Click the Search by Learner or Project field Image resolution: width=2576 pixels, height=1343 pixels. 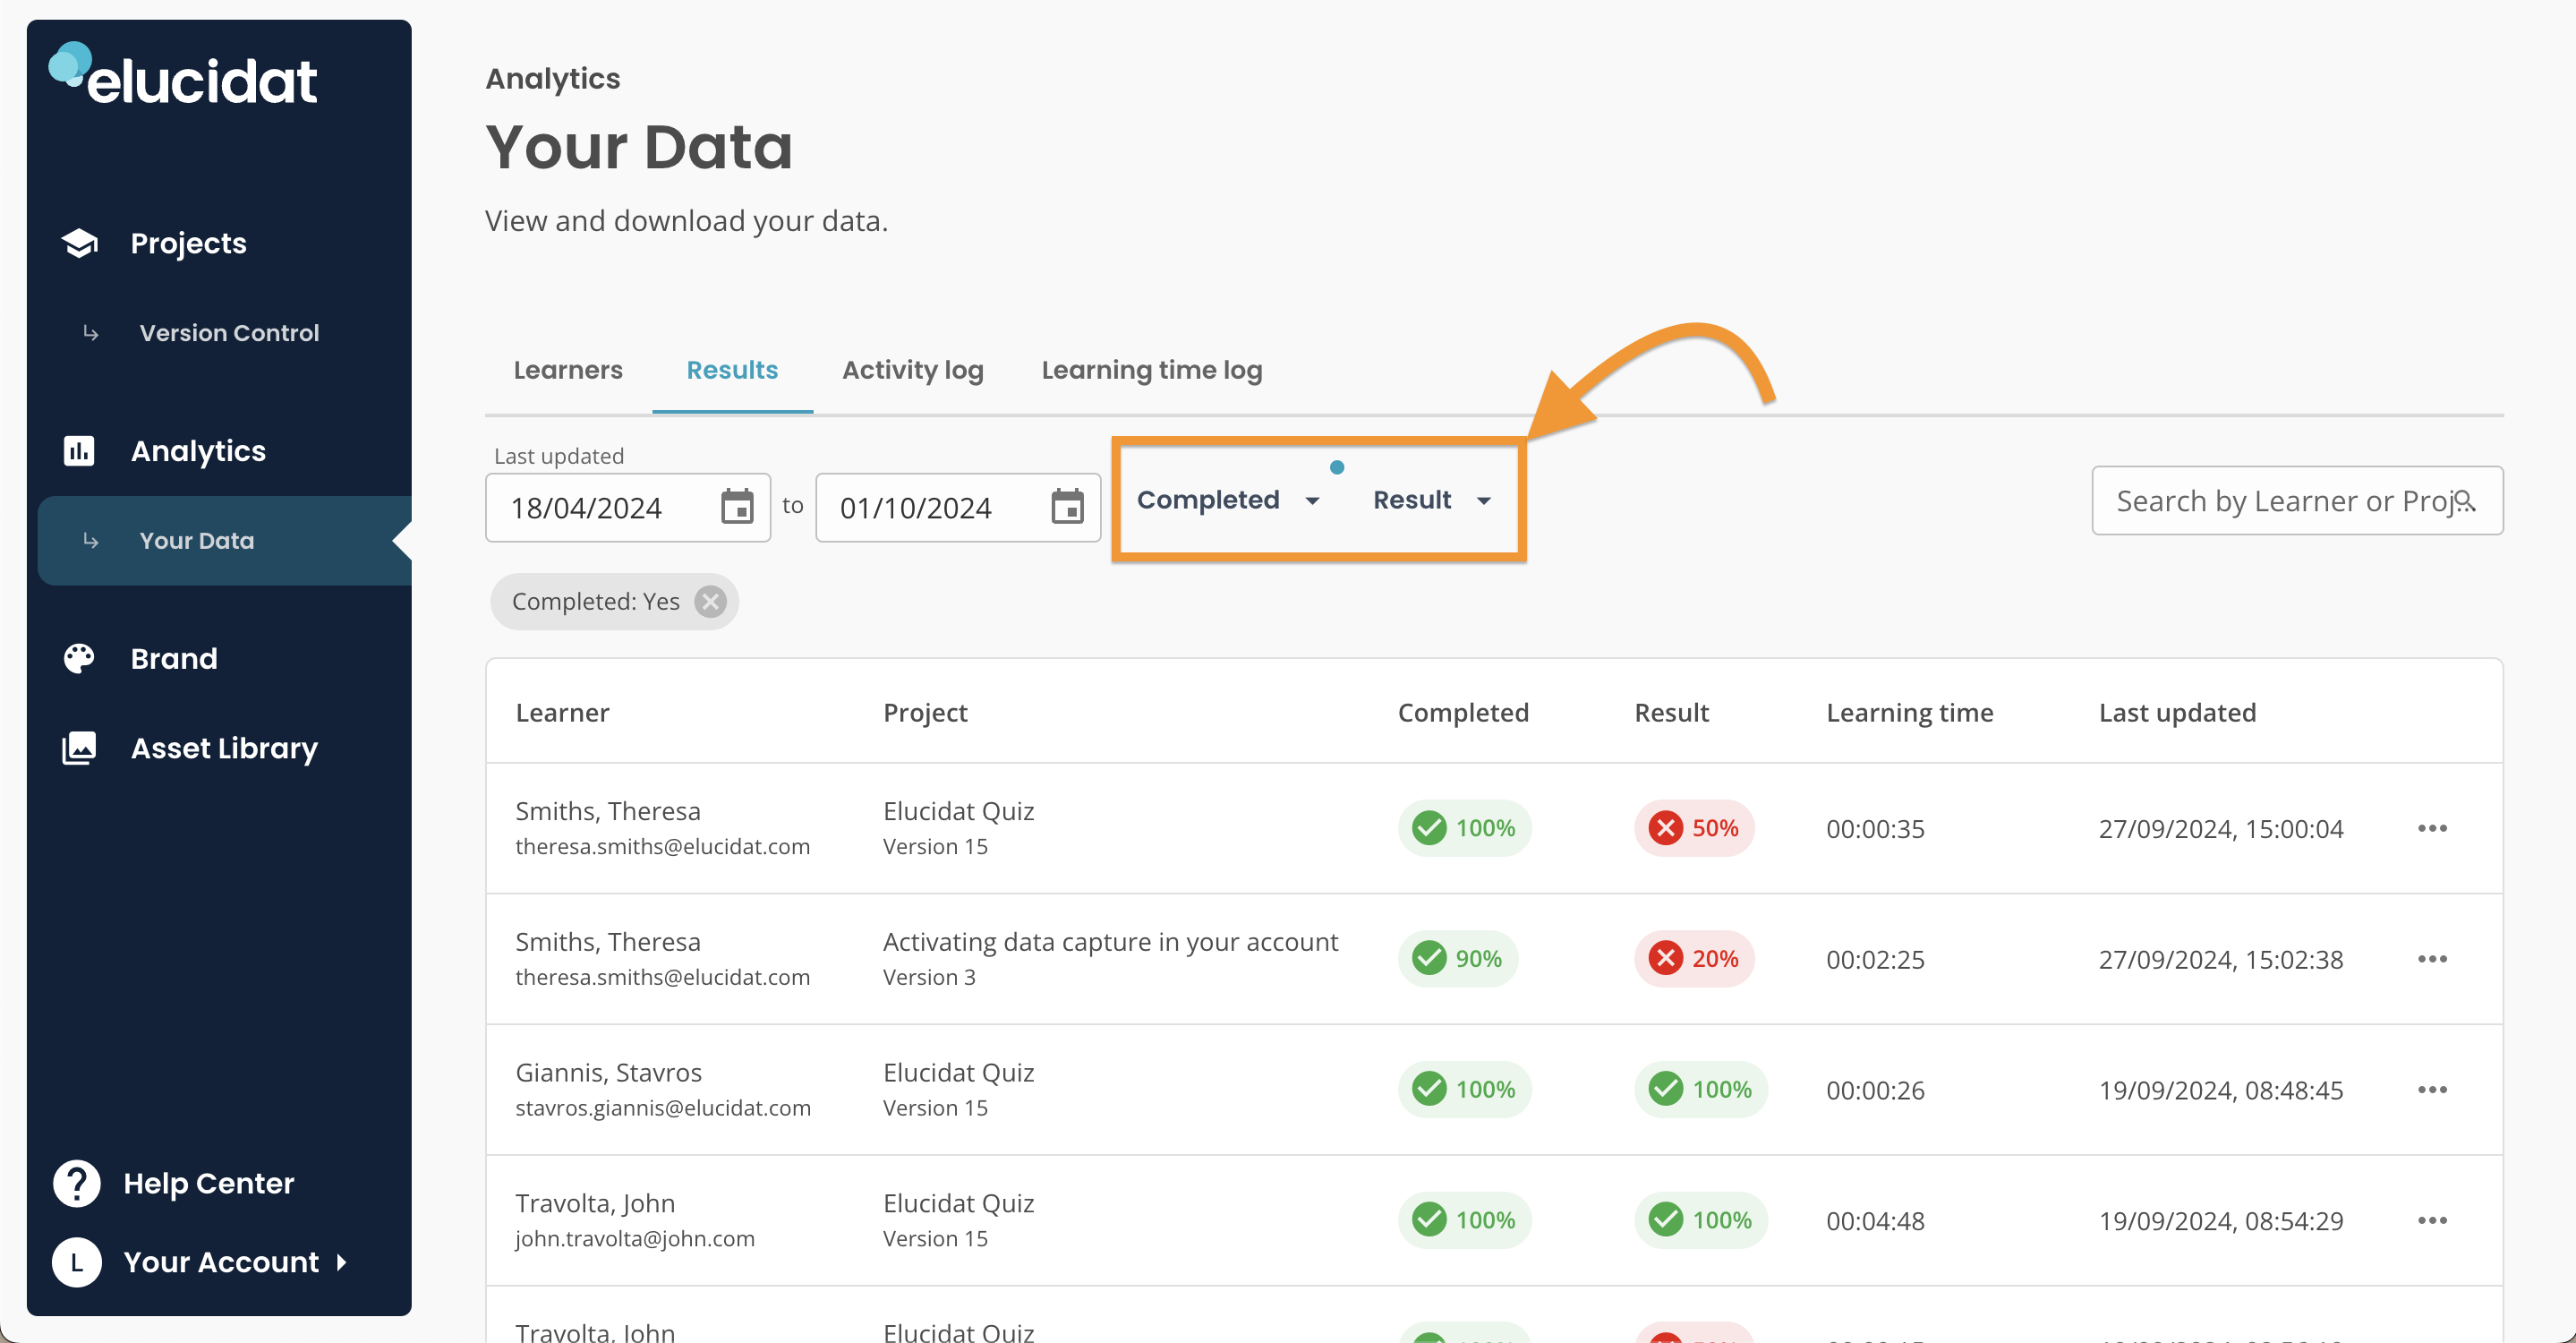pos(2297,500)
